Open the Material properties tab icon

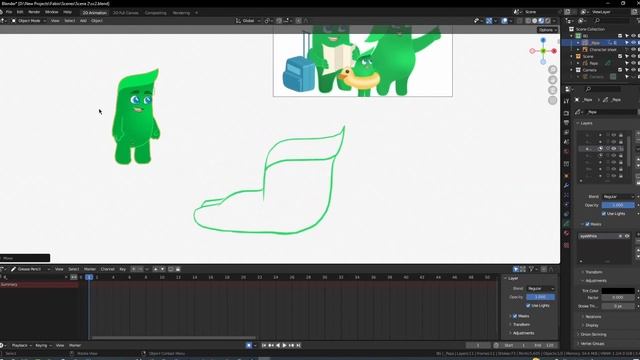coord(566,233)
